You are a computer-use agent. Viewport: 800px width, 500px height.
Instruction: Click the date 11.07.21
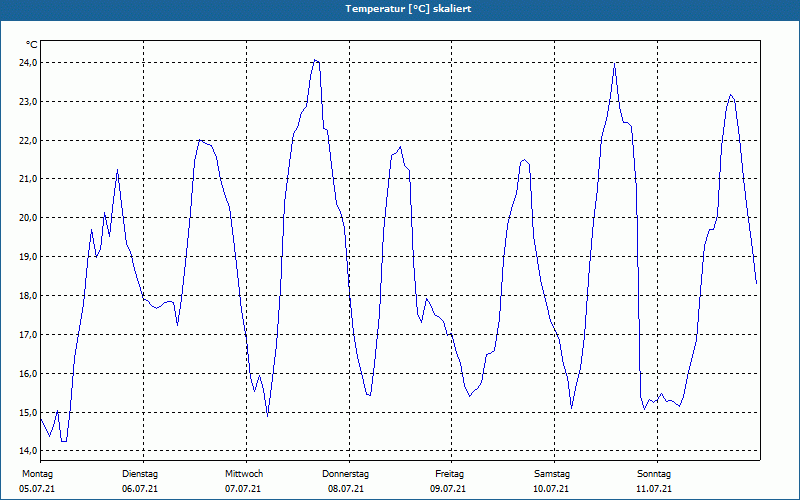coord(654,489)
